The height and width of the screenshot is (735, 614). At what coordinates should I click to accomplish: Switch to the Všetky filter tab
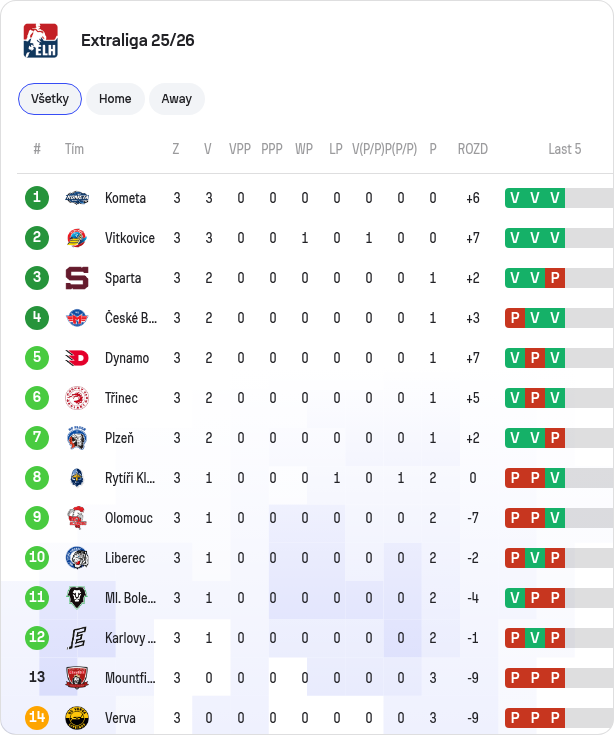coord(50,99)
